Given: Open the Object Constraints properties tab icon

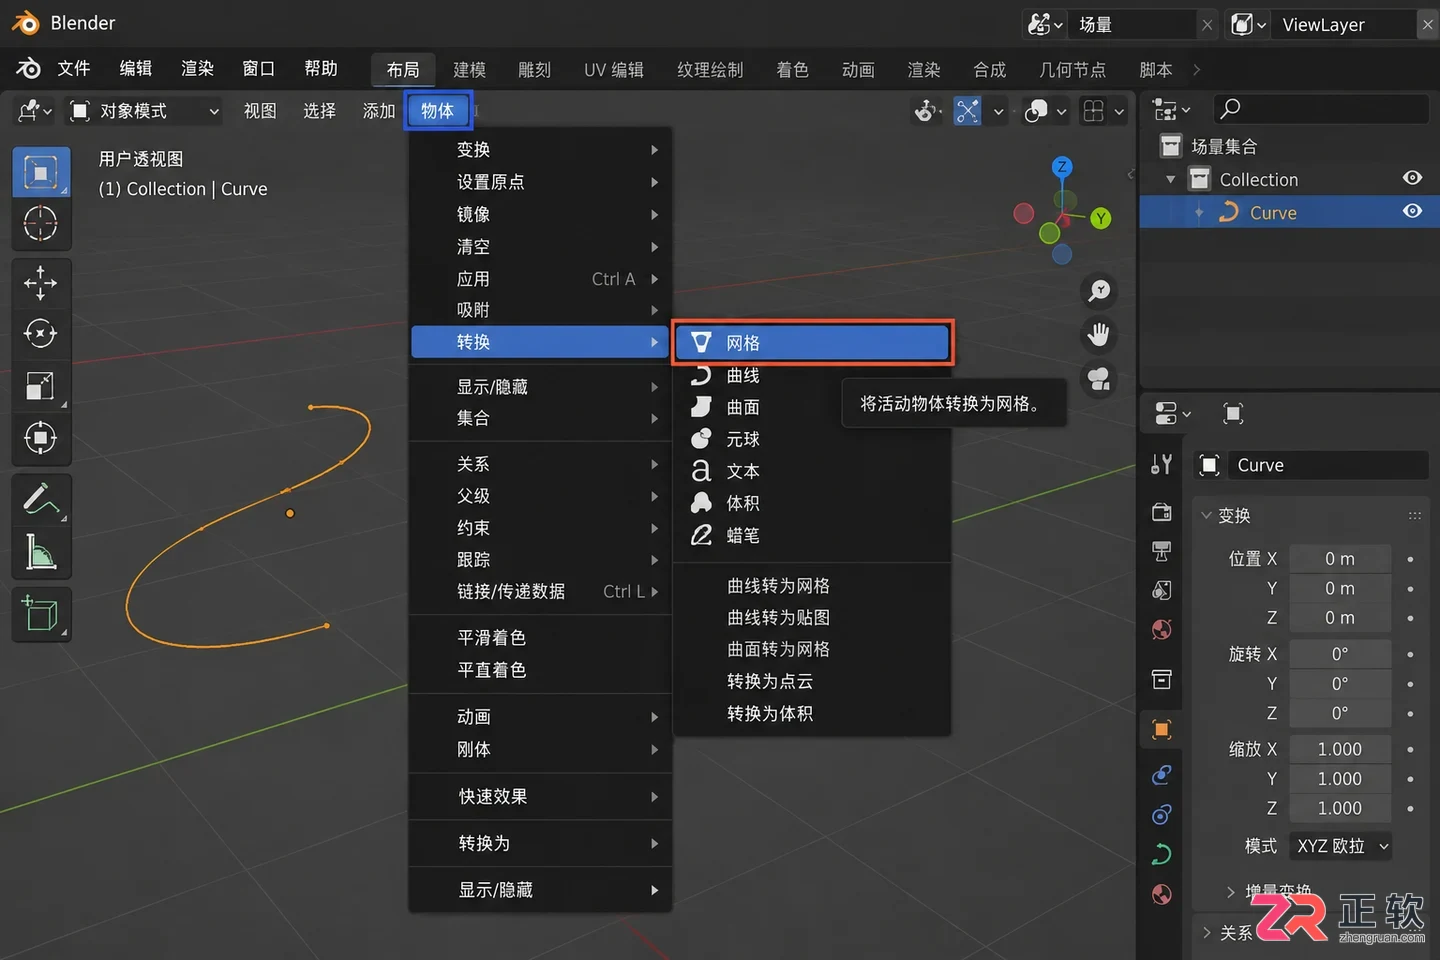Looking at the screenshot, I should (x=1161, y=815).
